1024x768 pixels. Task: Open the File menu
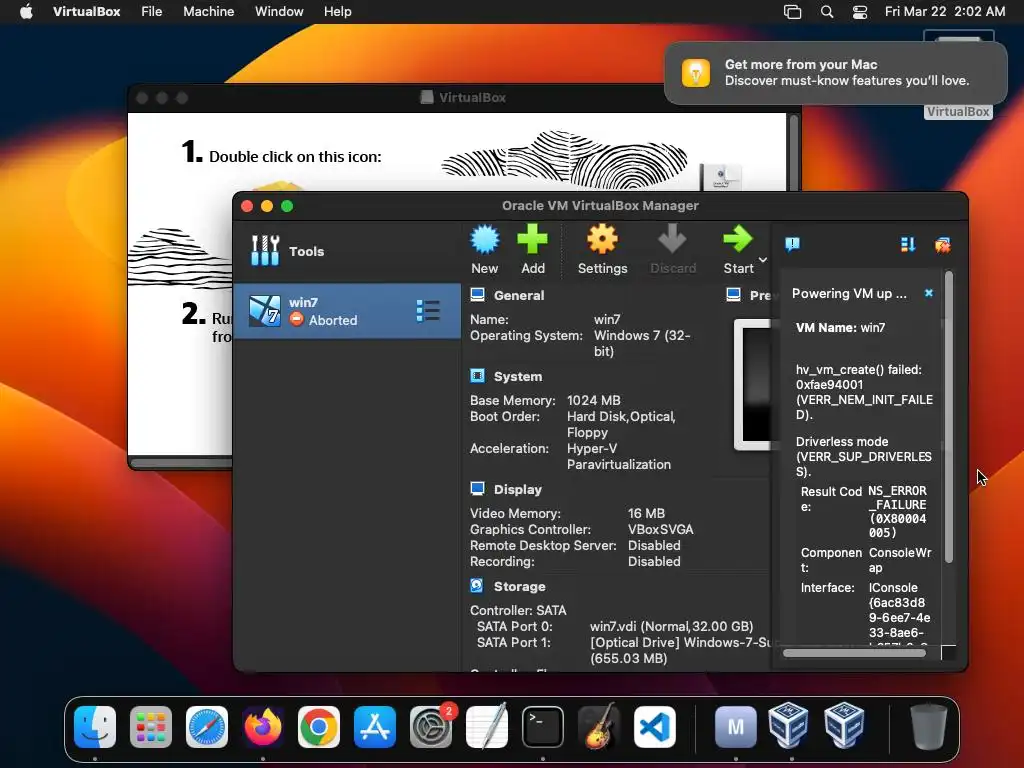coord(152,12)
